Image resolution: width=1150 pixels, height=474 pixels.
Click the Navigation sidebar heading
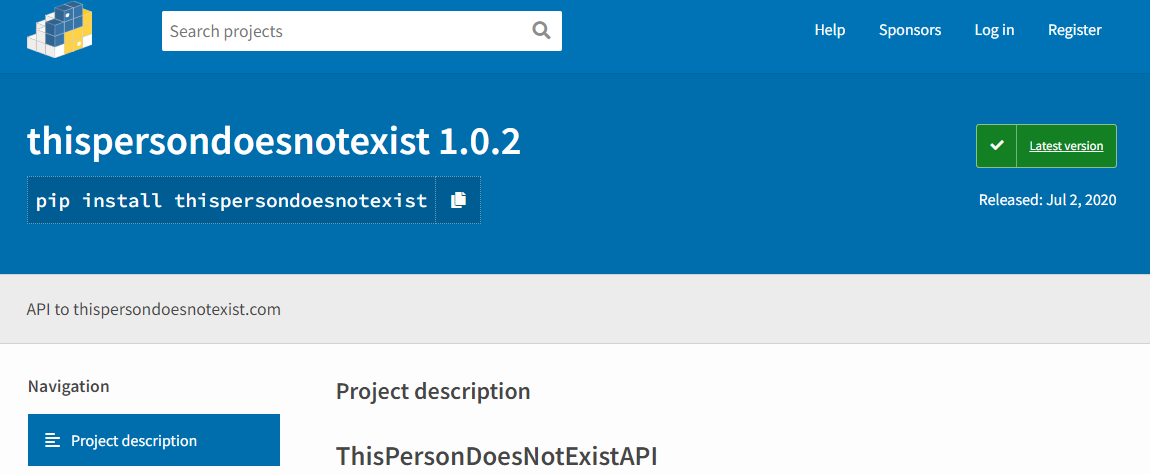68,386
